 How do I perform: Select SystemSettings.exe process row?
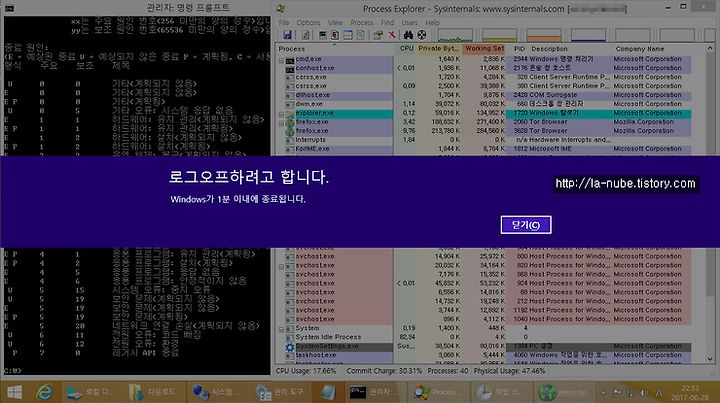tap(484, 346)
